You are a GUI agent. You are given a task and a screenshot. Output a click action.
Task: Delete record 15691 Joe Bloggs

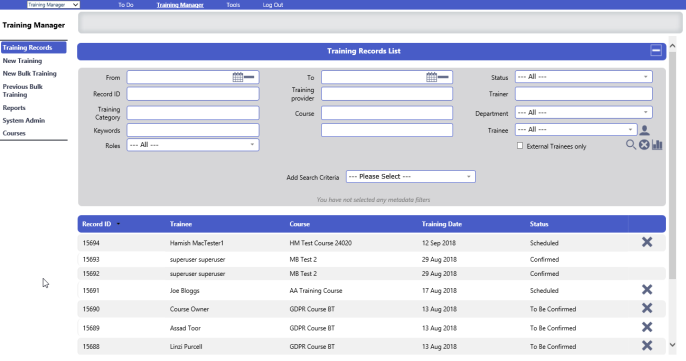click(x=647, y=289)
